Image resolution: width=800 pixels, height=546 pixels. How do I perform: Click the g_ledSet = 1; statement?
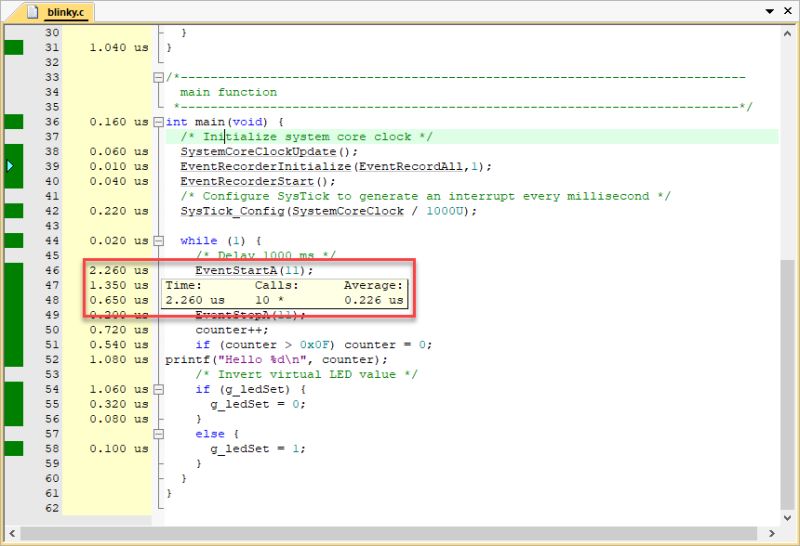[258, 449]
